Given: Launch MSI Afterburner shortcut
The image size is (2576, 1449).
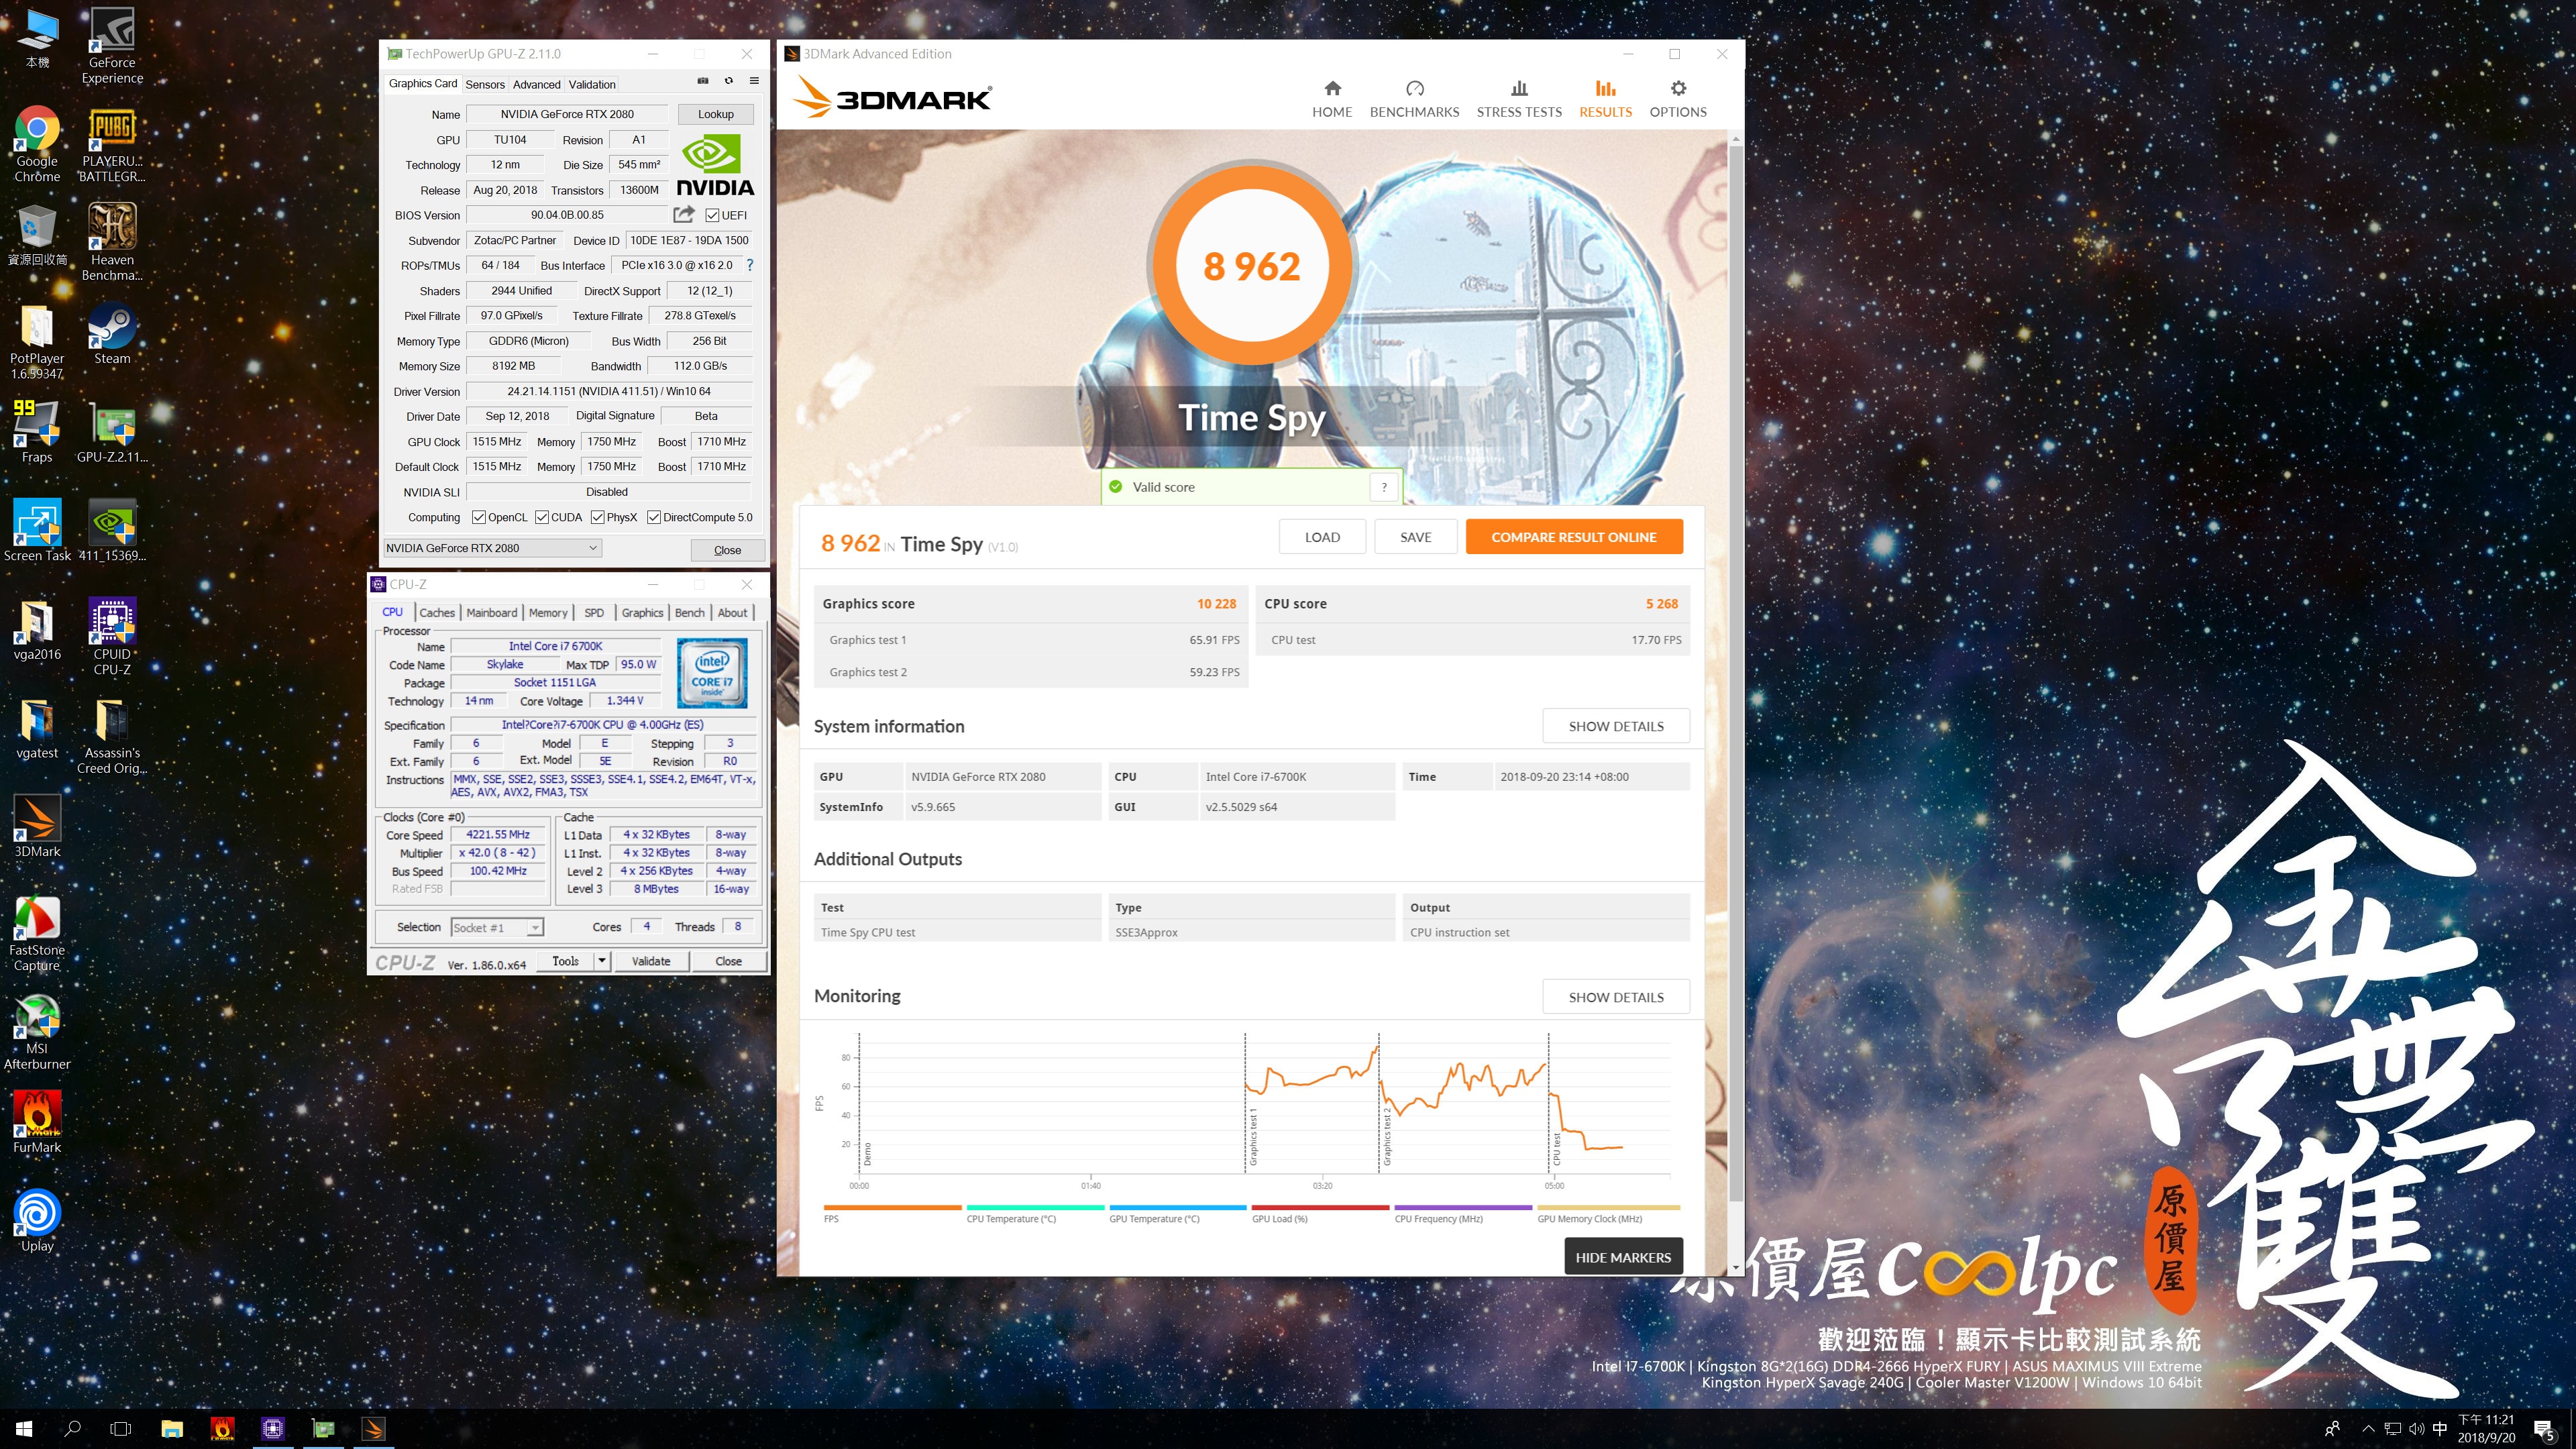Looking at the screenshot, I should [x=37, y=1032].
